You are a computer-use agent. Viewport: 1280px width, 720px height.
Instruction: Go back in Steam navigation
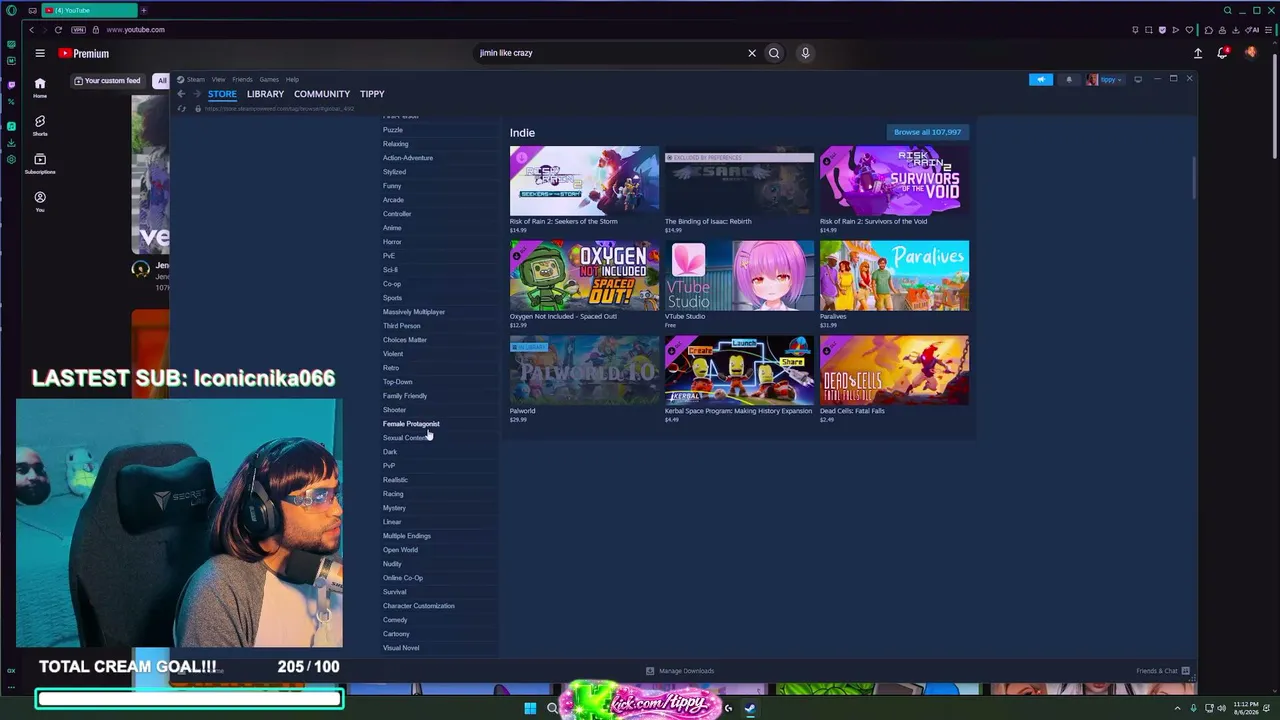coord(181,94)
